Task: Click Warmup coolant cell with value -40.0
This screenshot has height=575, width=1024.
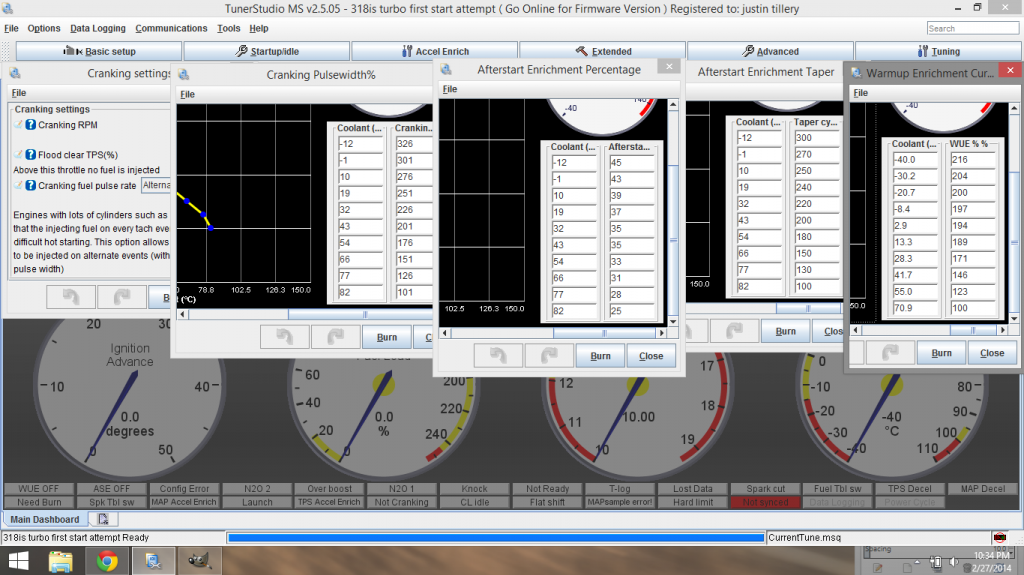Action: 915,159
